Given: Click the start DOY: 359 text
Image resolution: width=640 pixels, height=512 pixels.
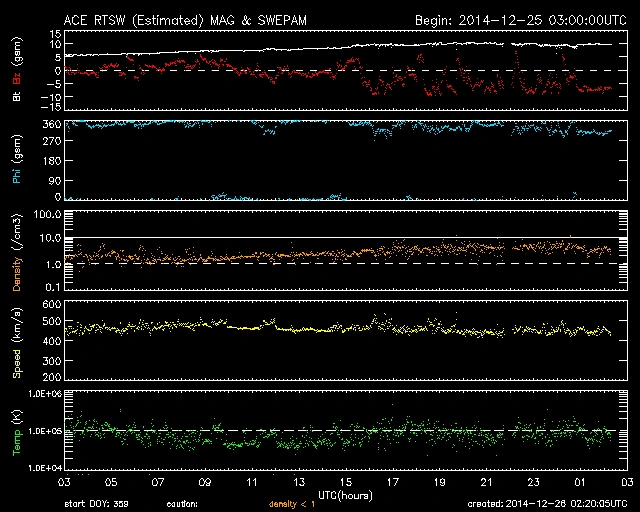Looking at the screenshot, I should 96,504.
